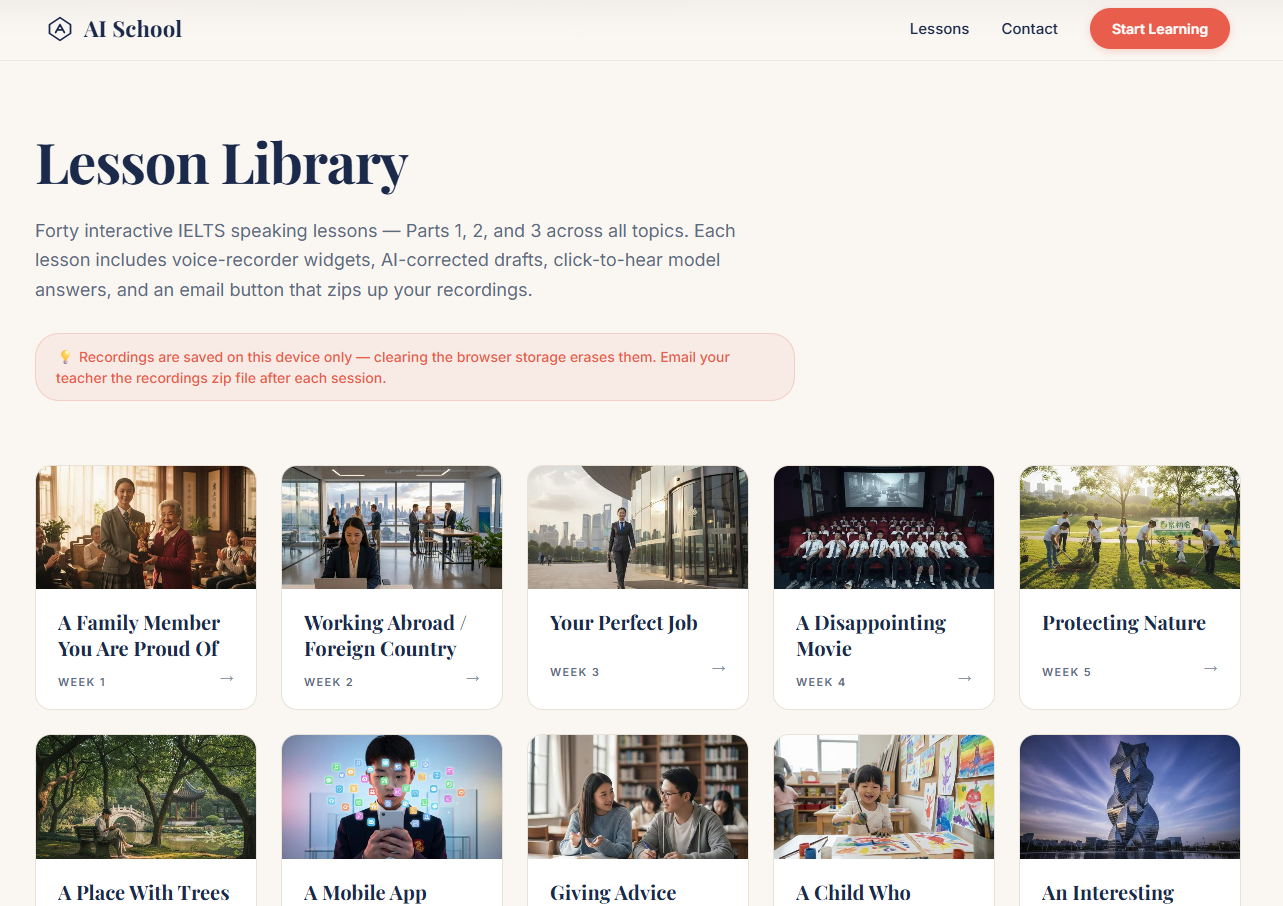Viewport: 1283px width, 906px height.
Task: Open the Your Perfect Job image thumbnail
Action: 638,527
